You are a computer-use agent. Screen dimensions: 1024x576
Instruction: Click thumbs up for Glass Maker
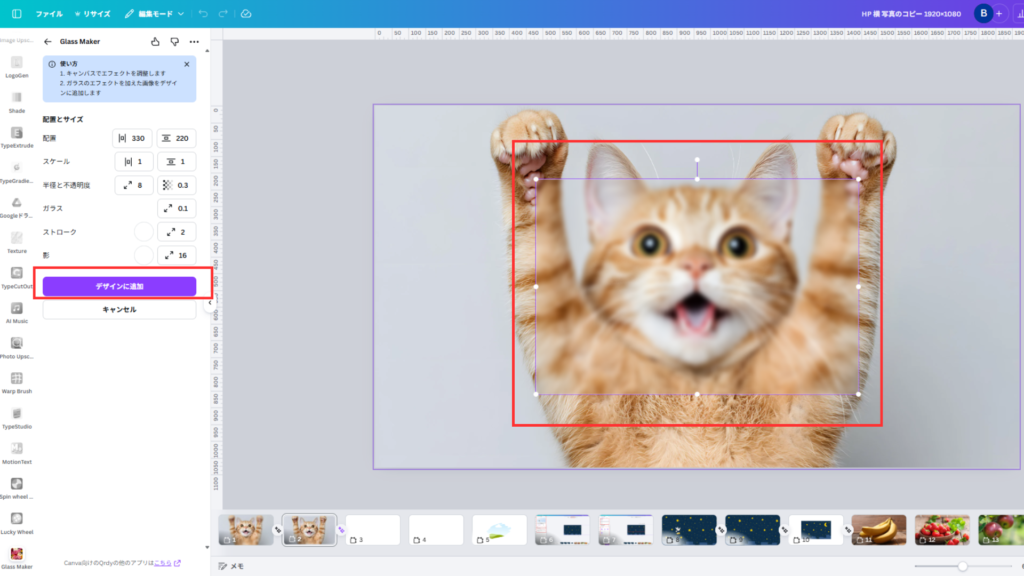point(155,42)
